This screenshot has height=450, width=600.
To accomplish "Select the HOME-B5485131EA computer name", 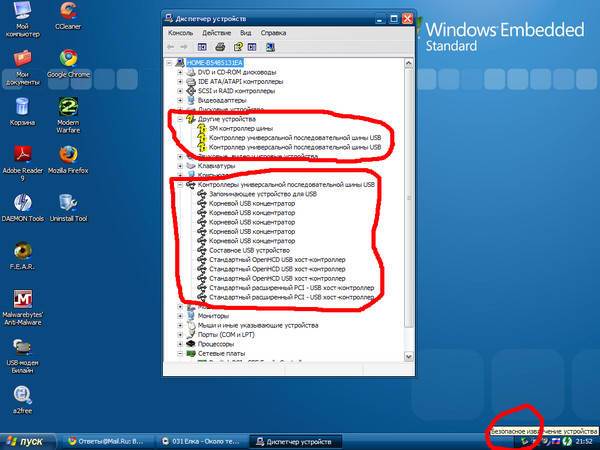I will pyautogui.click(x=215, y=63).
